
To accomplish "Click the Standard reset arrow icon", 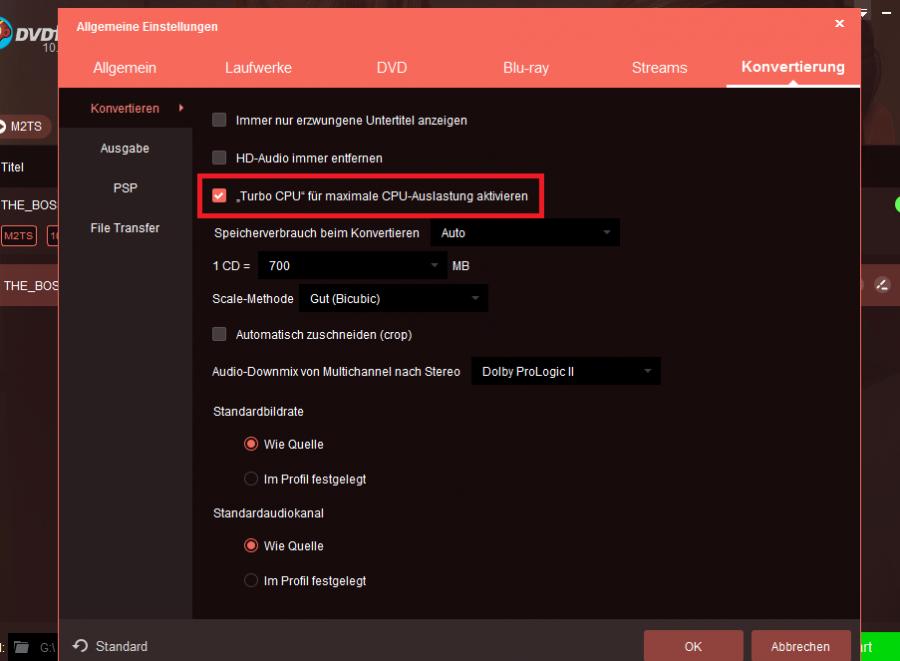I will [81, 646].
